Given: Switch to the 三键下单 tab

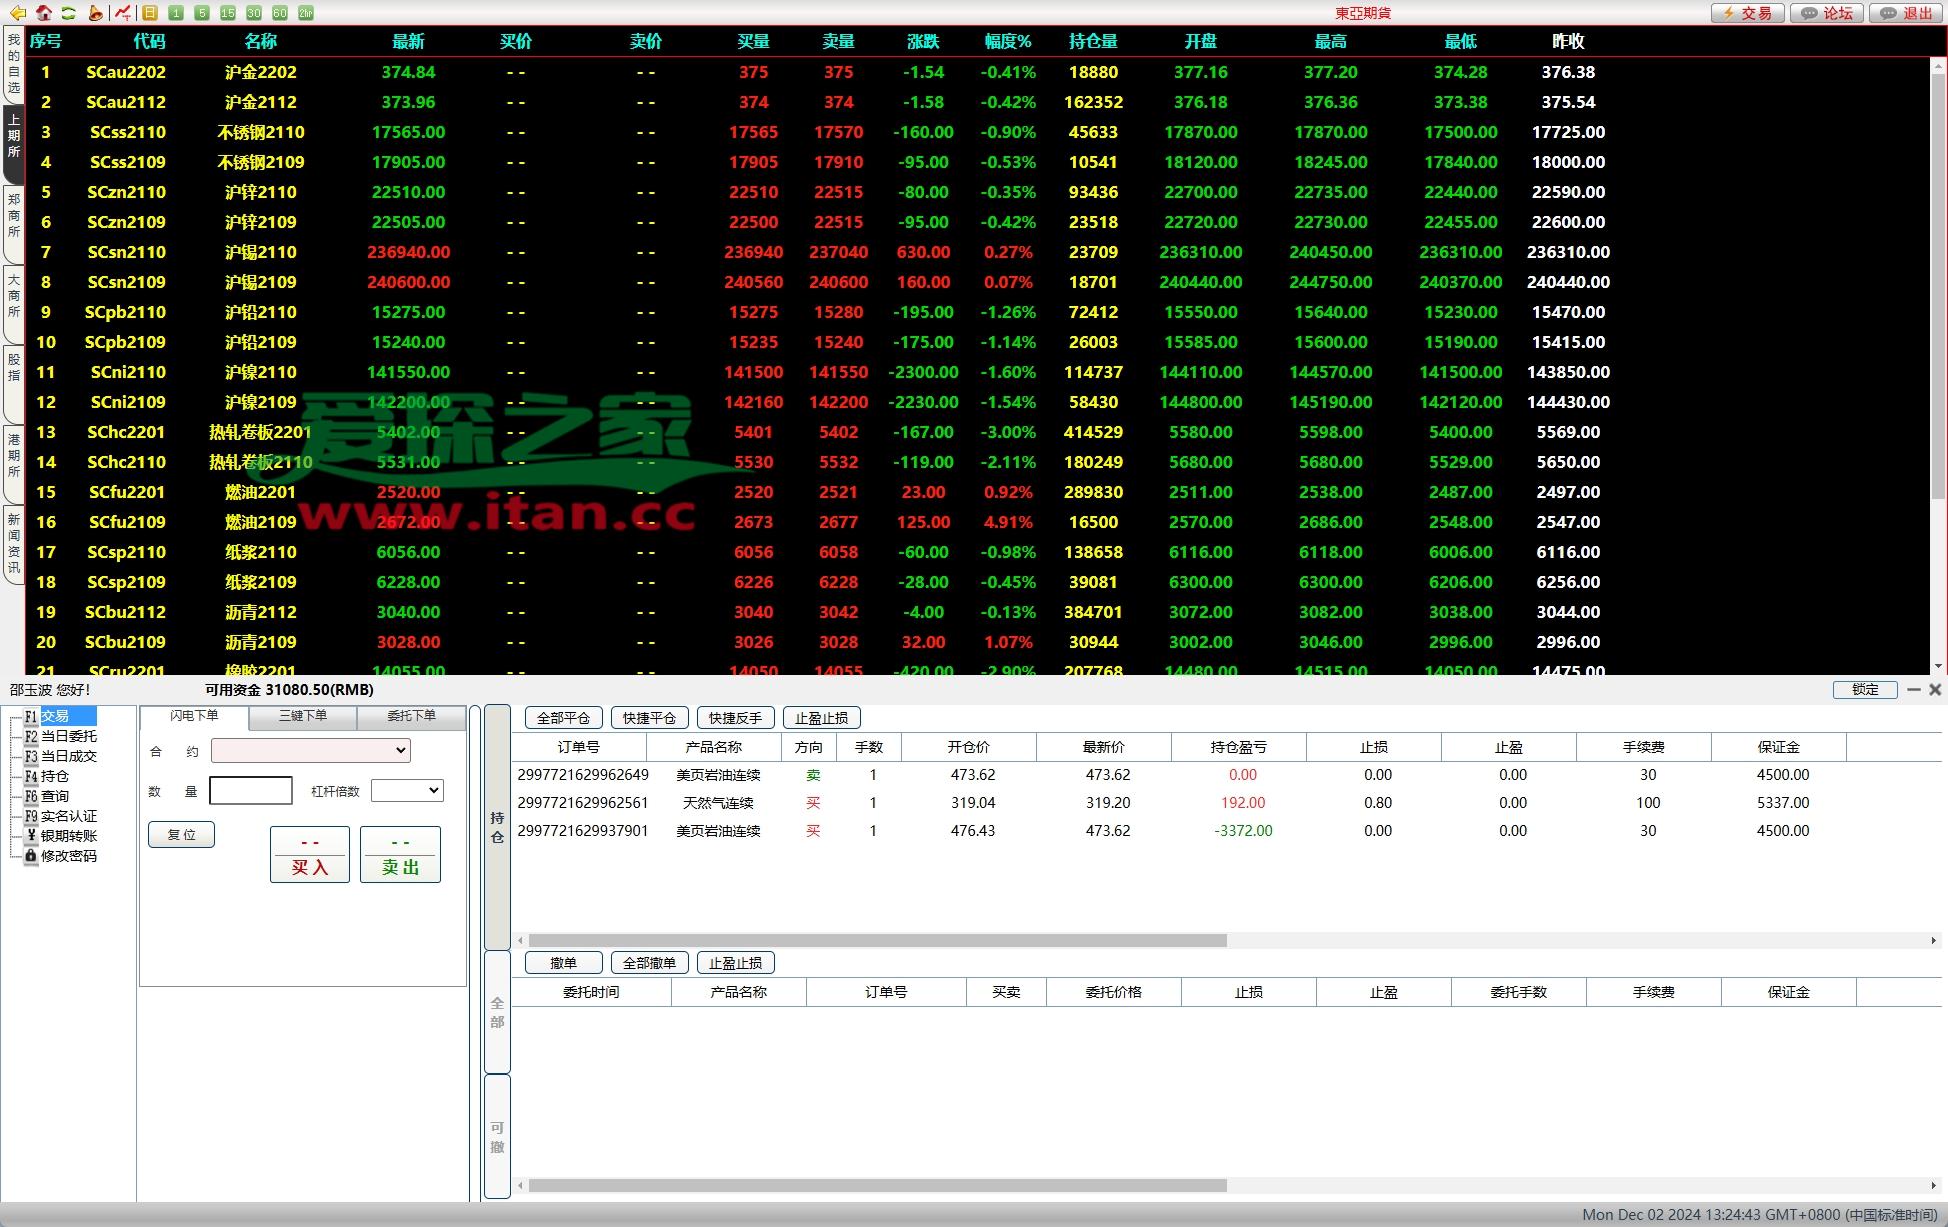Looking at the screenshot, I should [x=303, y=716].
